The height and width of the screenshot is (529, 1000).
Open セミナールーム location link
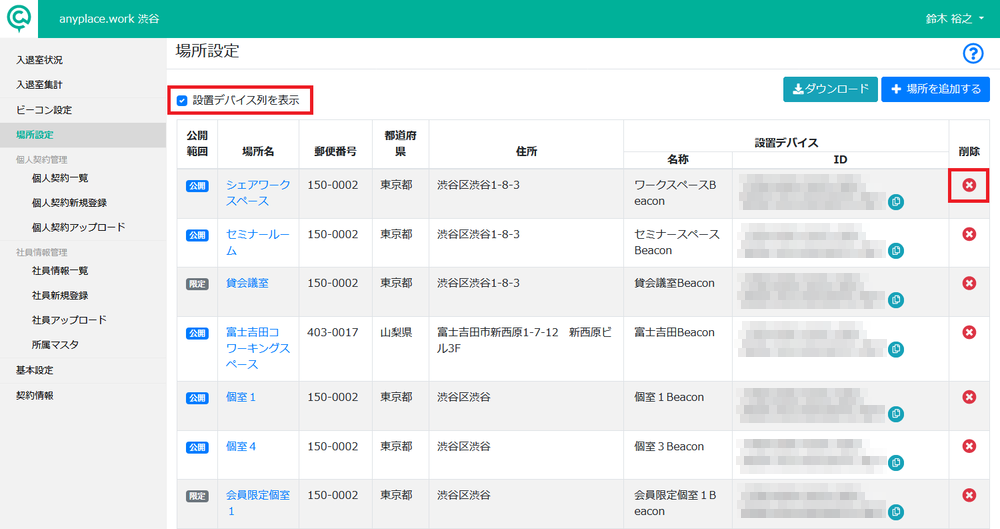pos(258,242)
